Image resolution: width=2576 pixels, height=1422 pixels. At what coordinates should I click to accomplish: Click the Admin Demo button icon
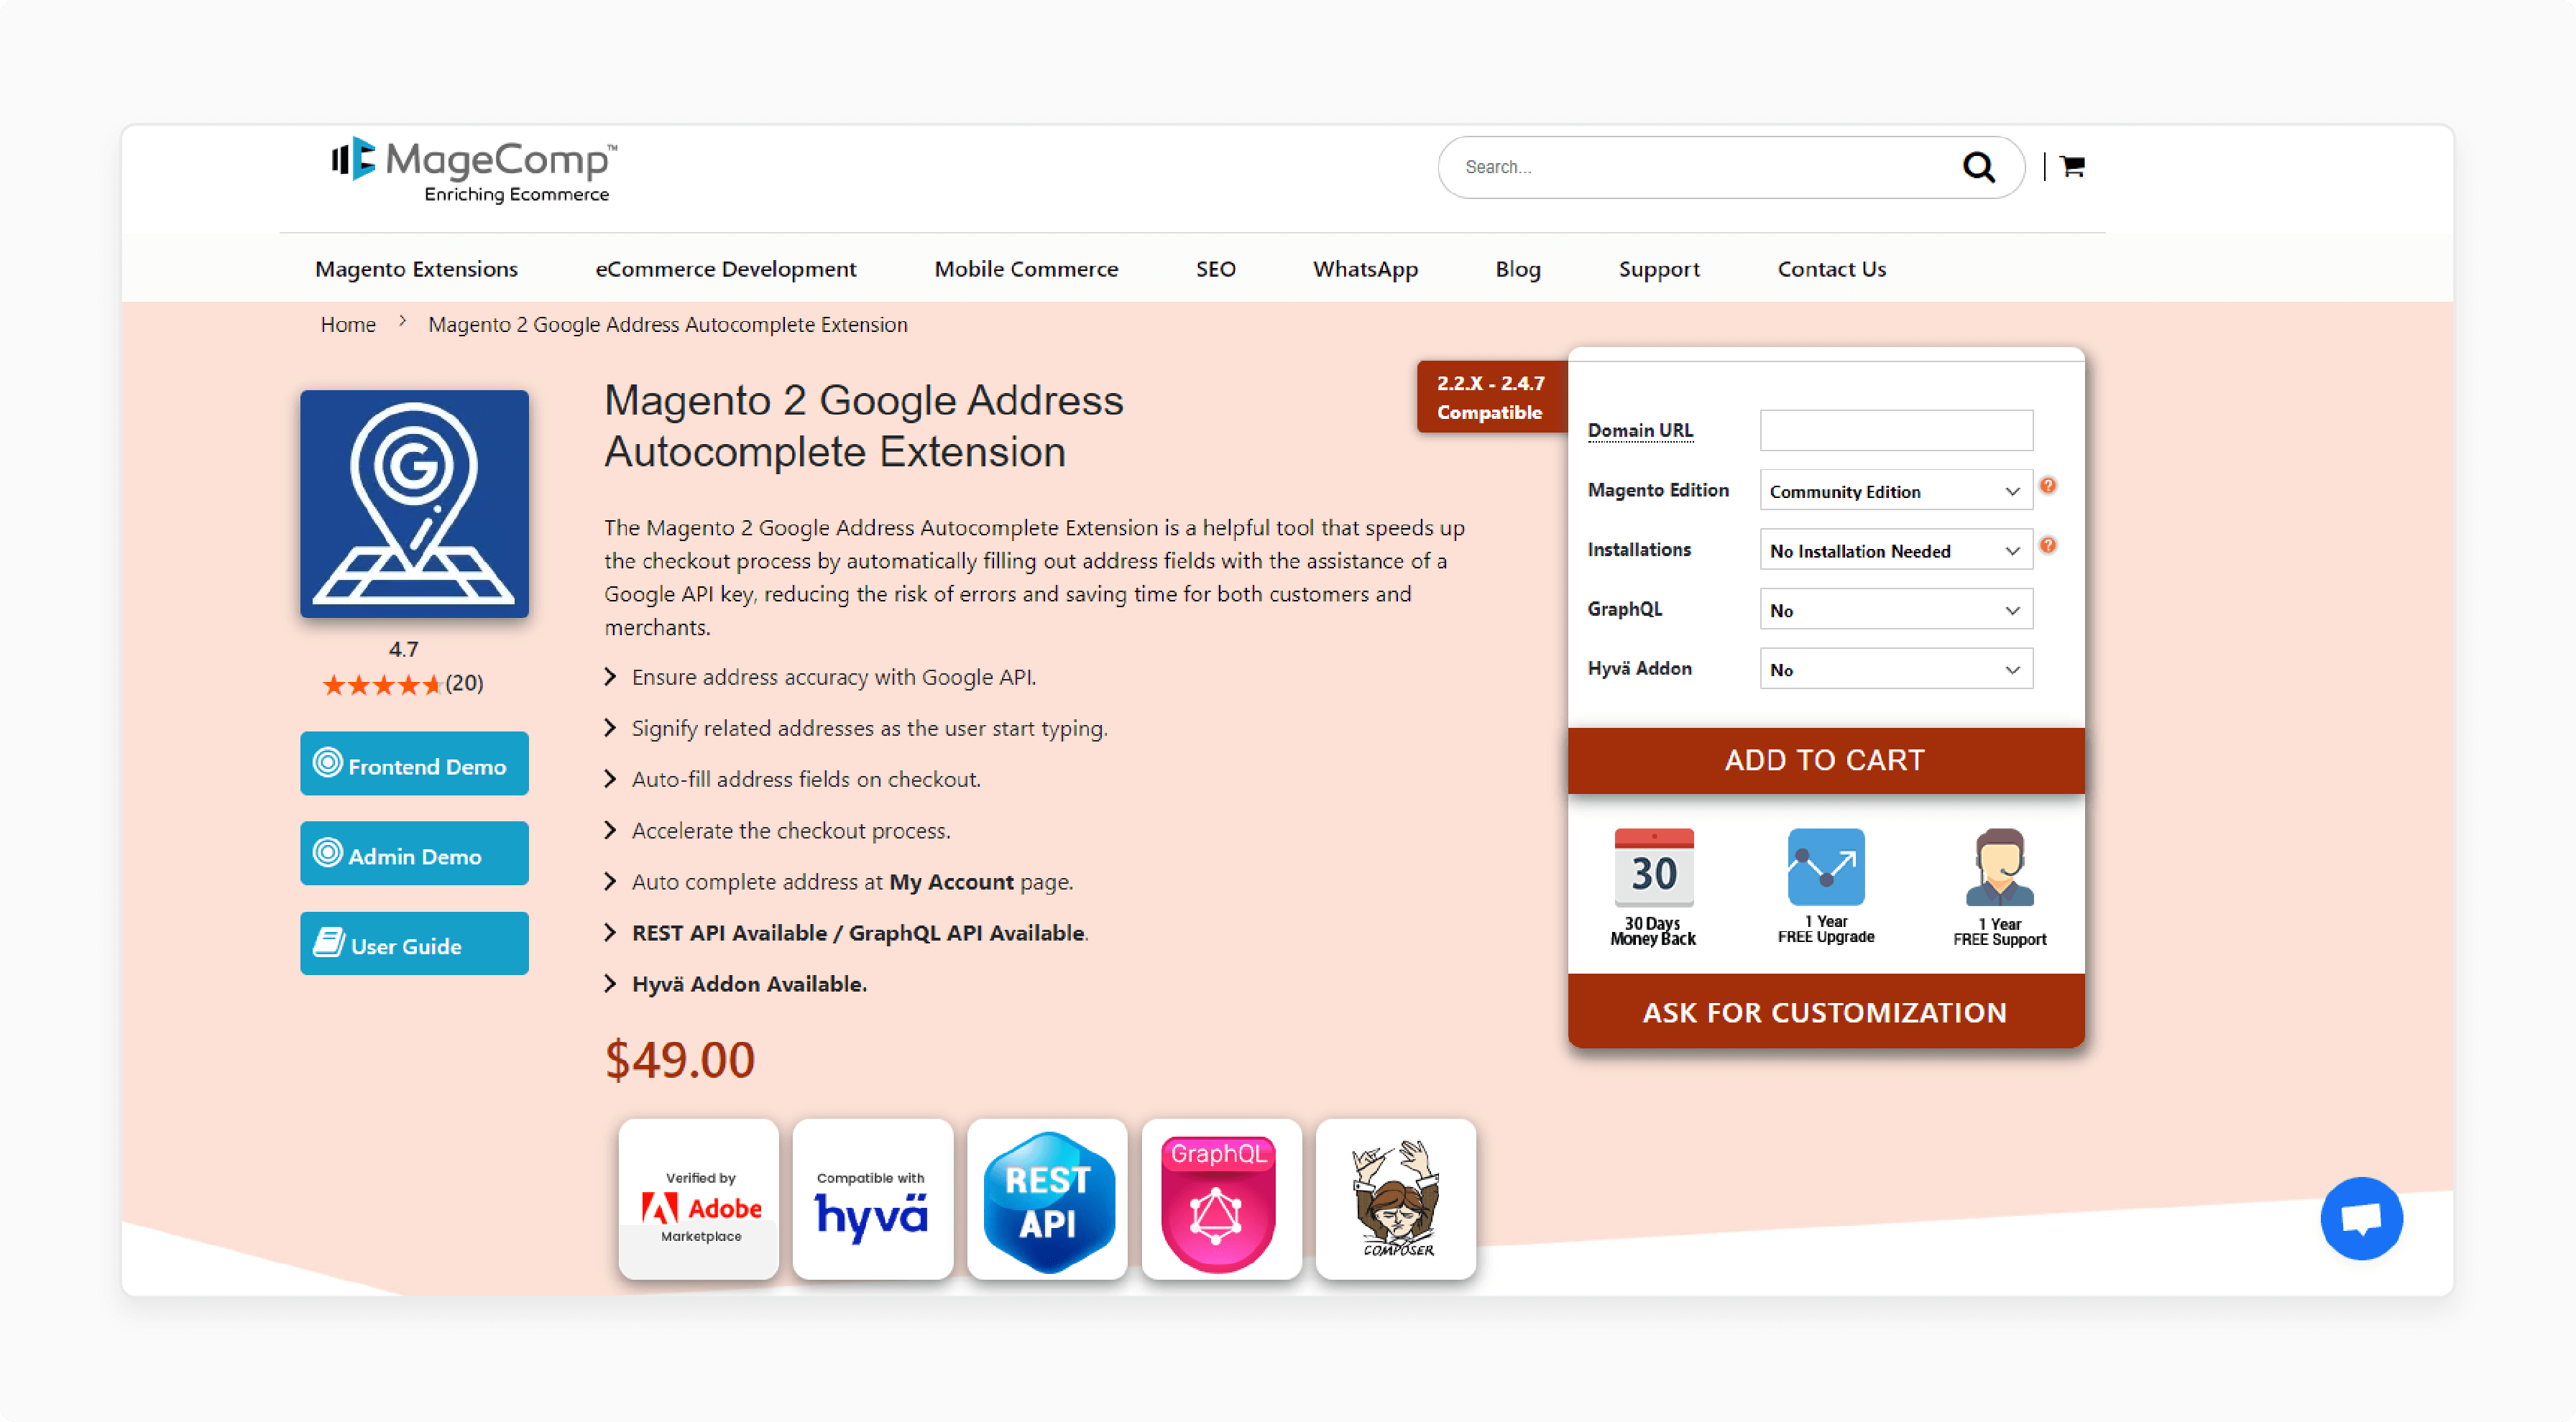tap(326, 853)
